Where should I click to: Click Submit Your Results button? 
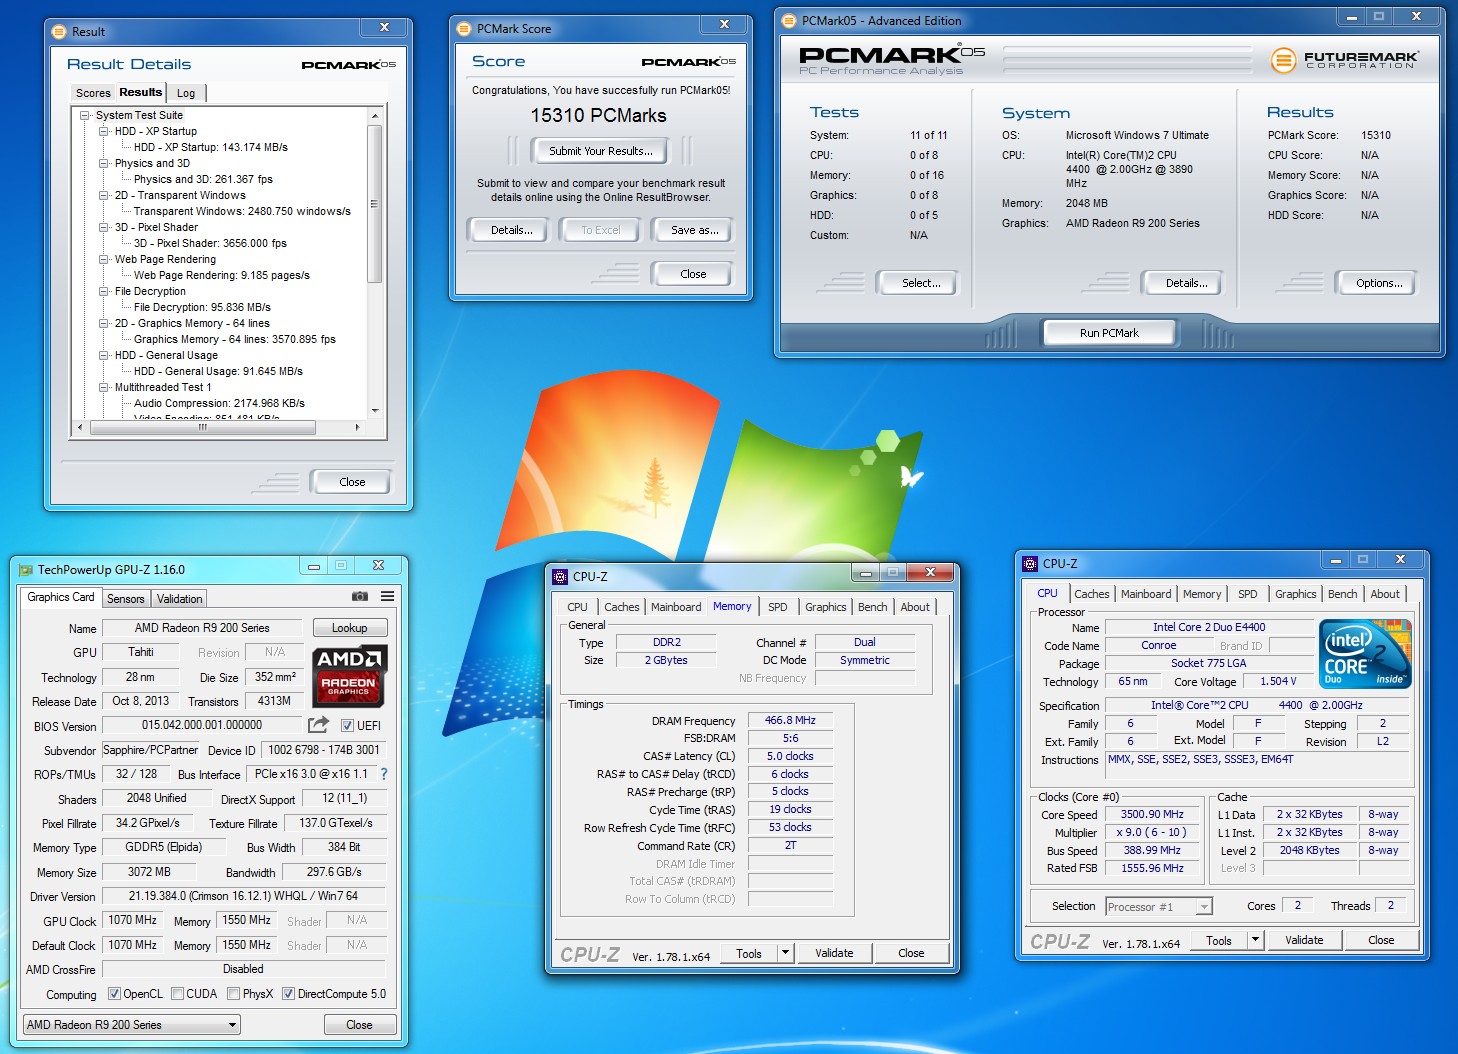point(600,151)
